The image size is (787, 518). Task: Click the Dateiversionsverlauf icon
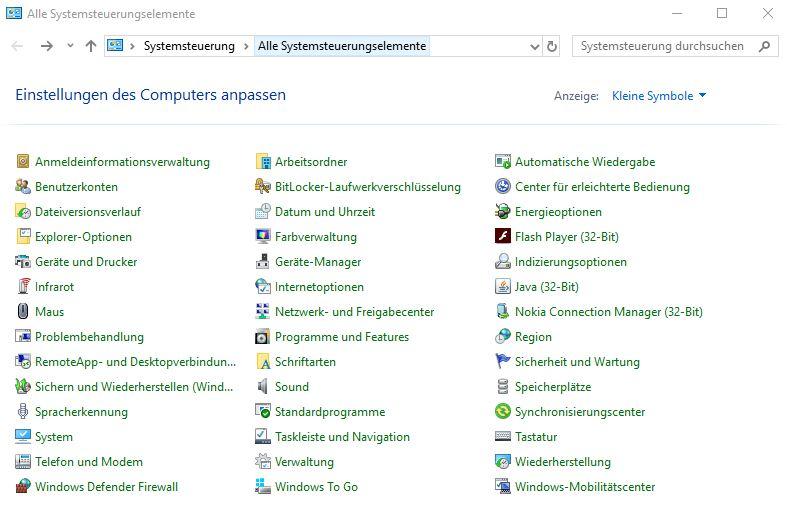click(x=23, y=211)
